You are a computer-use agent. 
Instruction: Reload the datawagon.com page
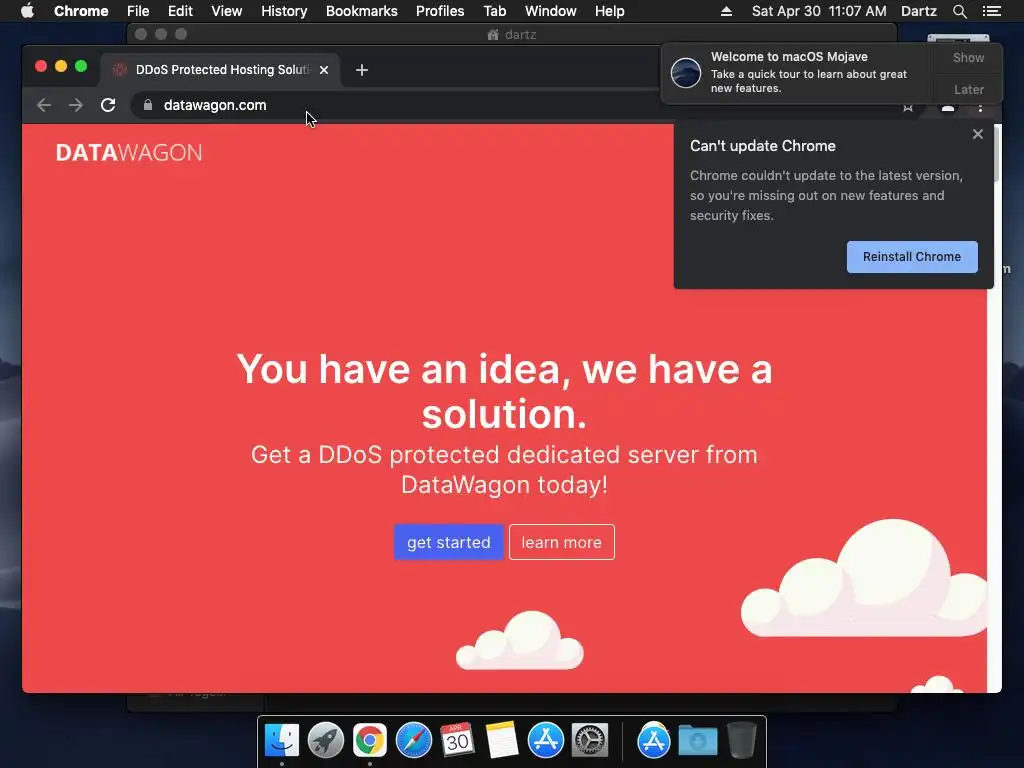coord(108,105)
